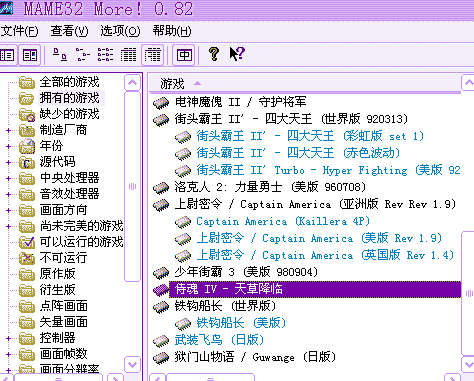The width and height of the screenshot is (474, 381).
Task: Switch to list view icon
Action: [105, 55]
